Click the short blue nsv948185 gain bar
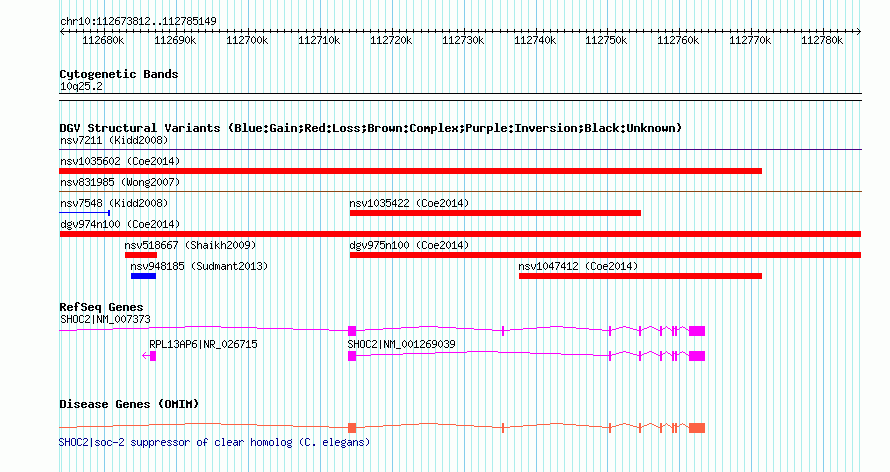 pyautogui.click(x=143, y=276)
